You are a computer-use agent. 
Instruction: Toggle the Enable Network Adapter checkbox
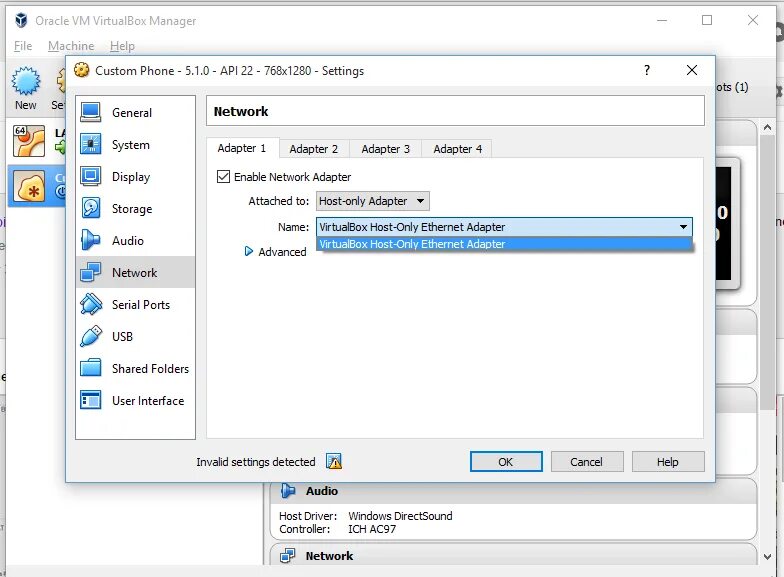click(x=224, y=176)
